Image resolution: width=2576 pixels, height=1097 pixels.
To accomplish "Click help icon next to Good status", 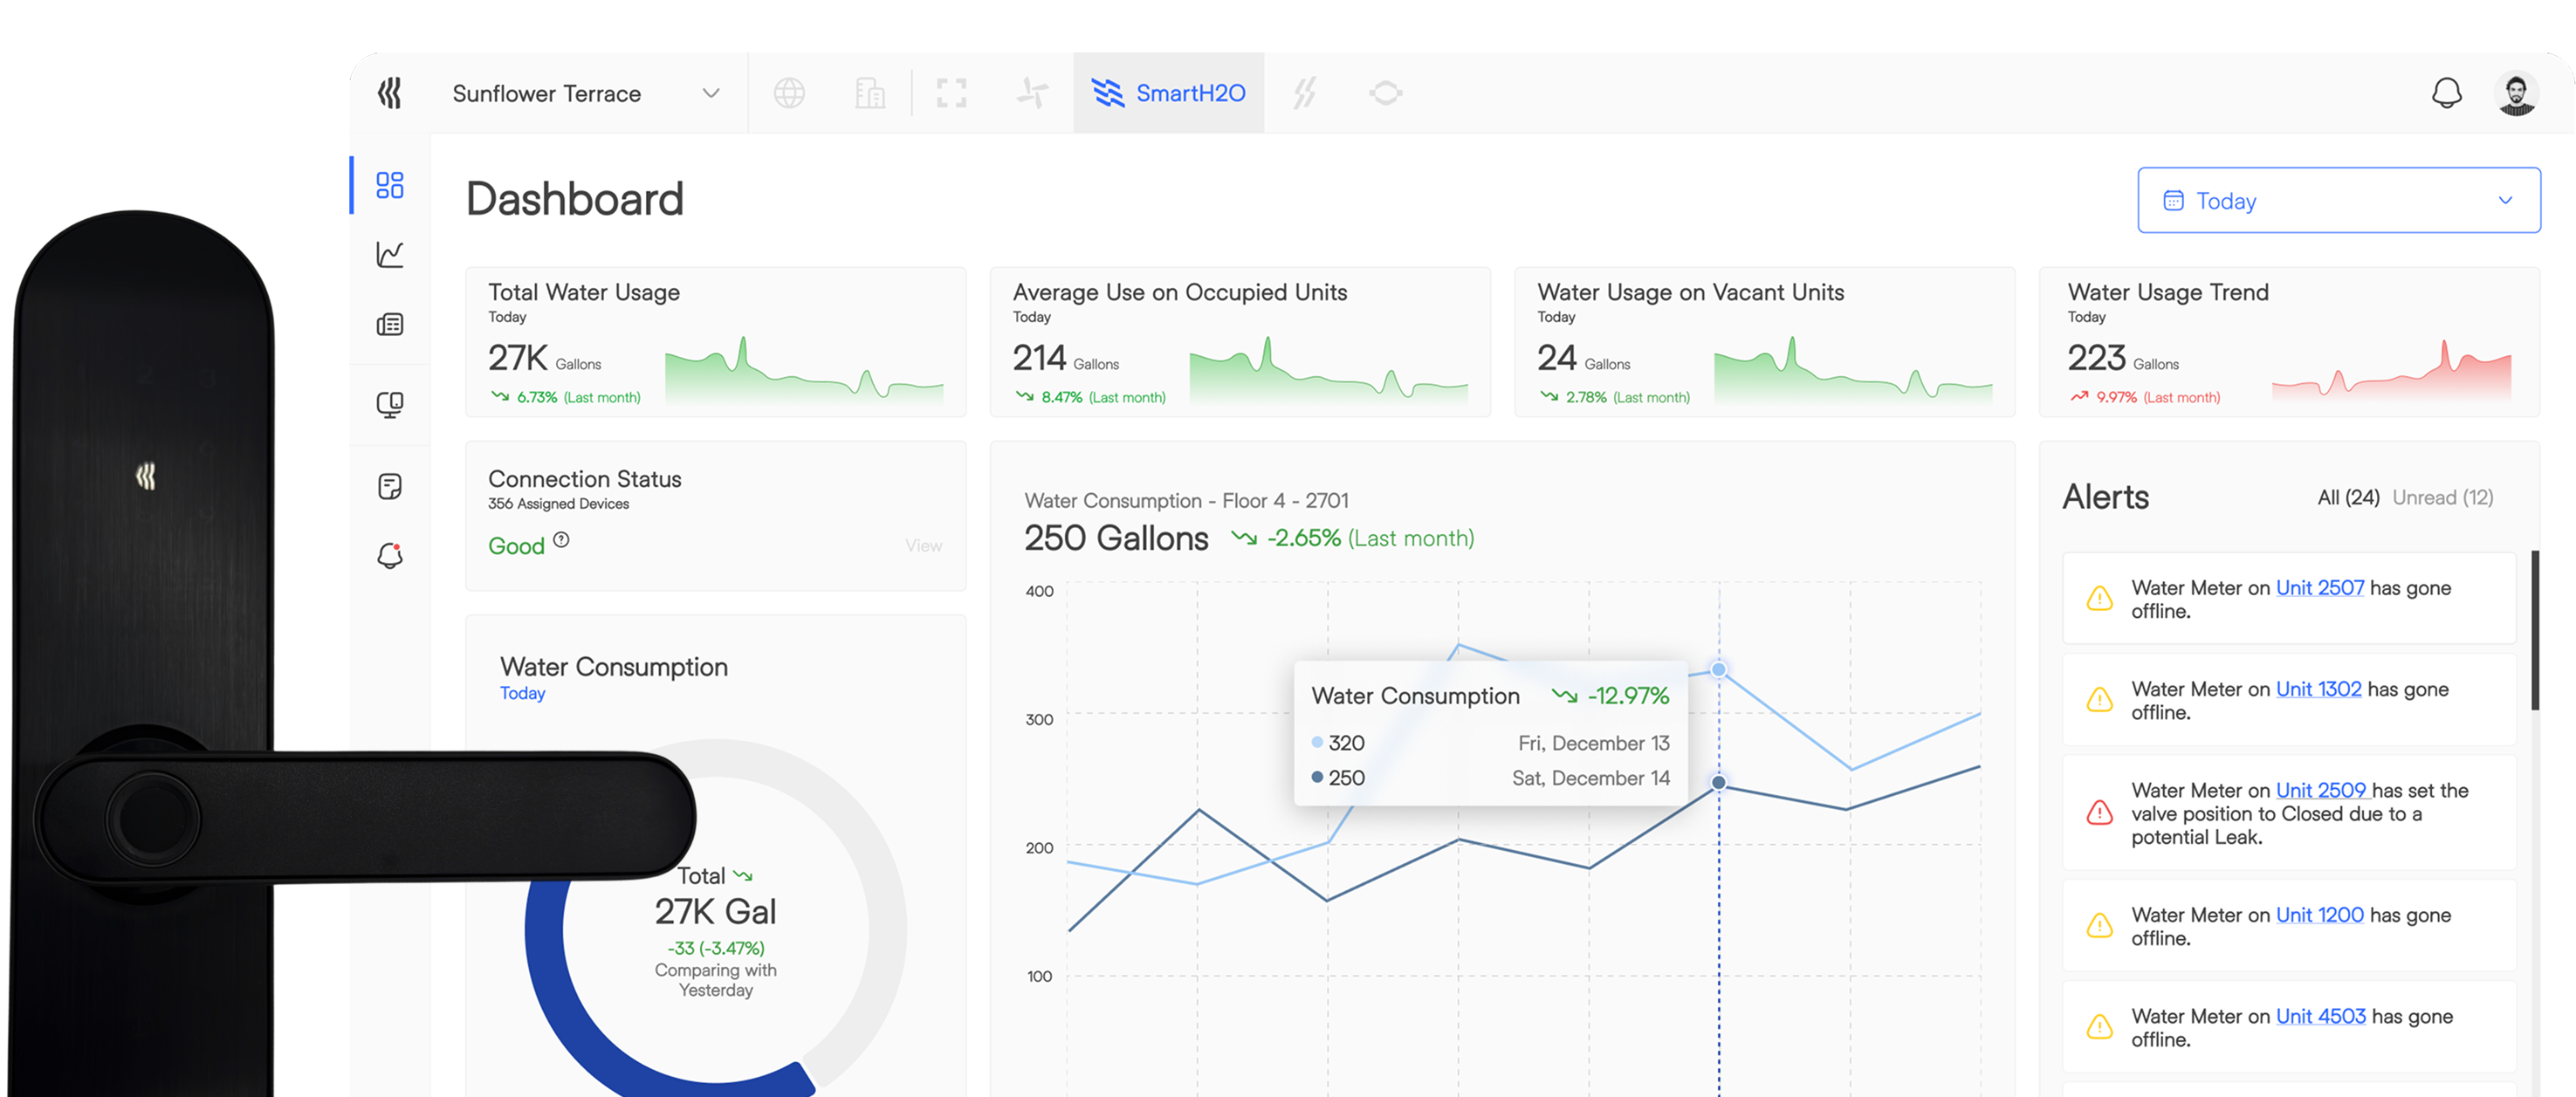I will click(561, 540).
